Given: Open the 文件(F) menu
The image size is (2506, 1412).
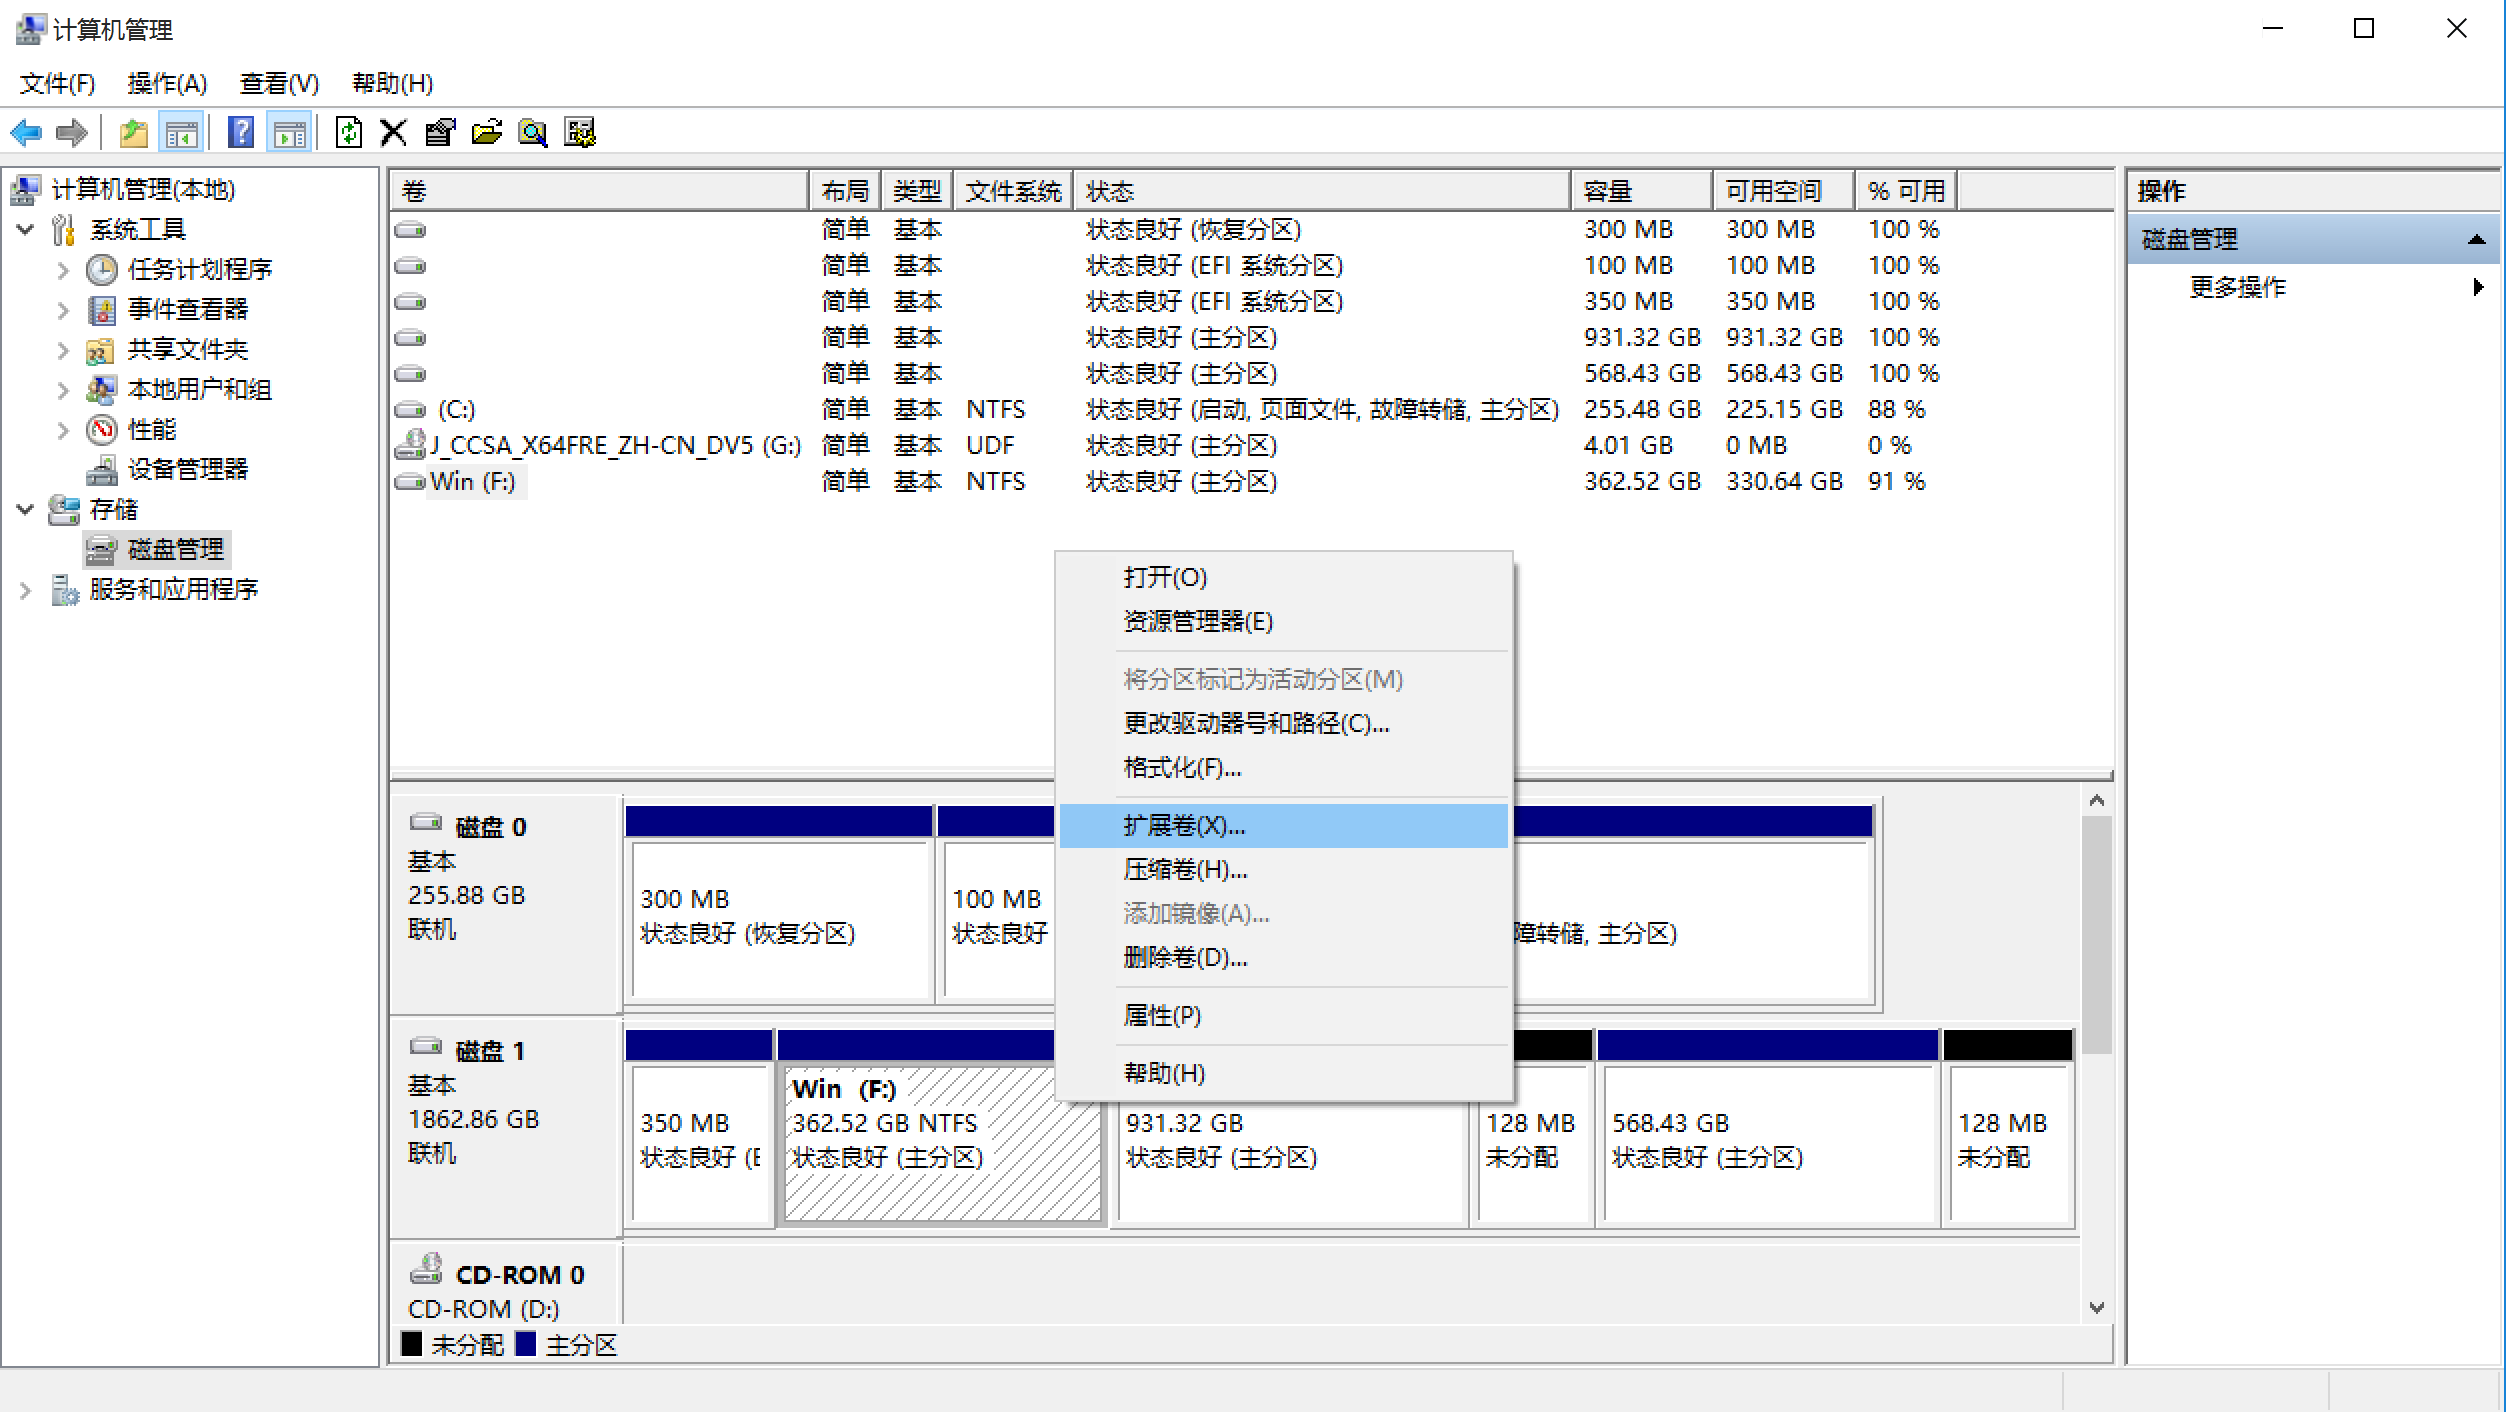Looking at the screenshot, I should click(x=57, y=83).
